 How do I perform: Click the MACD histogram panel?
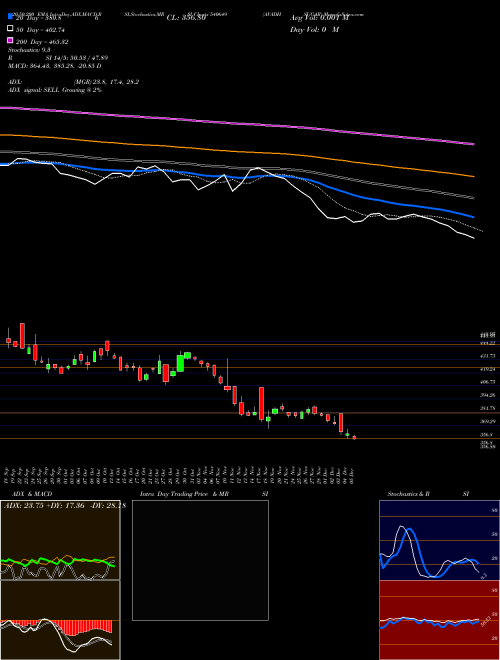(60, 620)
